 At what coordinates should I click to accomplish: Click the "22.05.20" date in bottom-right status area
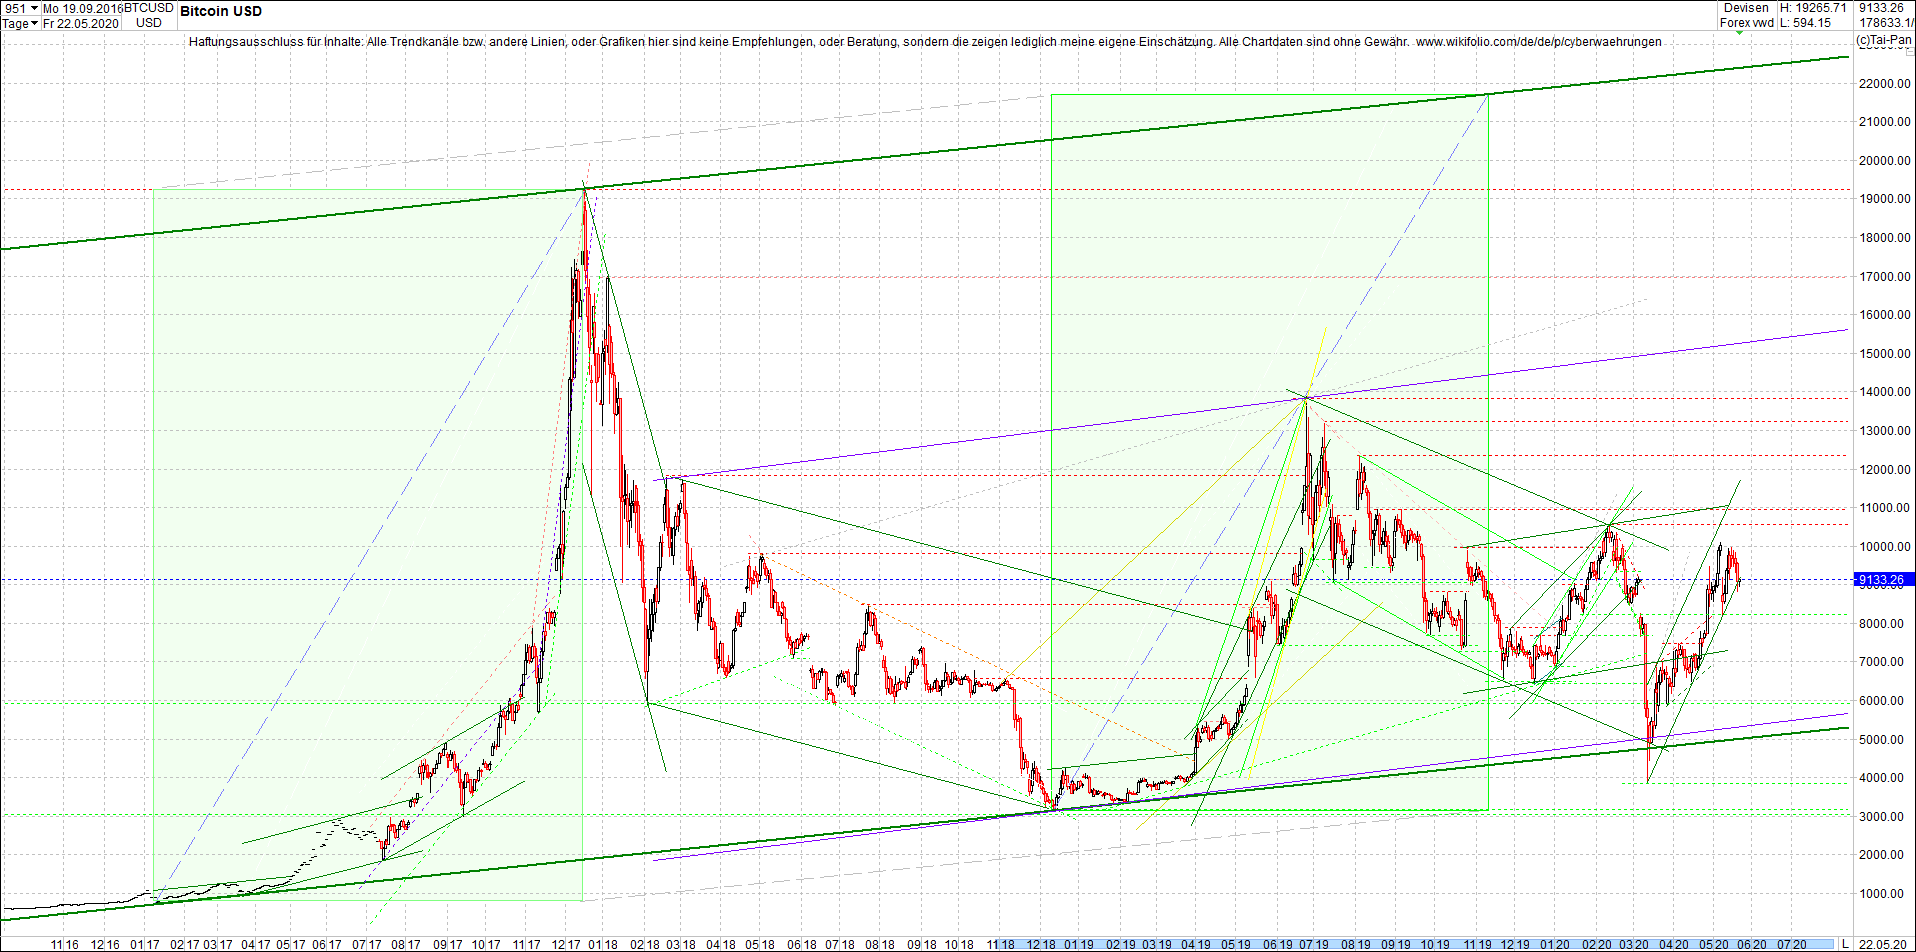(1884, 944)
